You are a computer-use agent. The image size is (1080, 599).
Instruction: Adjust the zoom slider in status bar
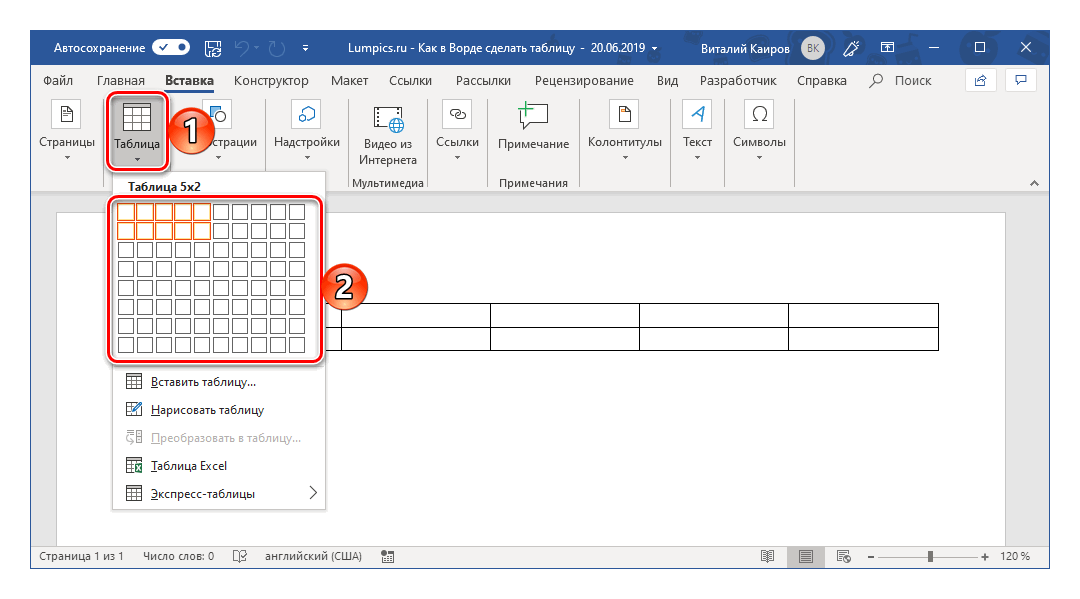[x=930, y=556]
